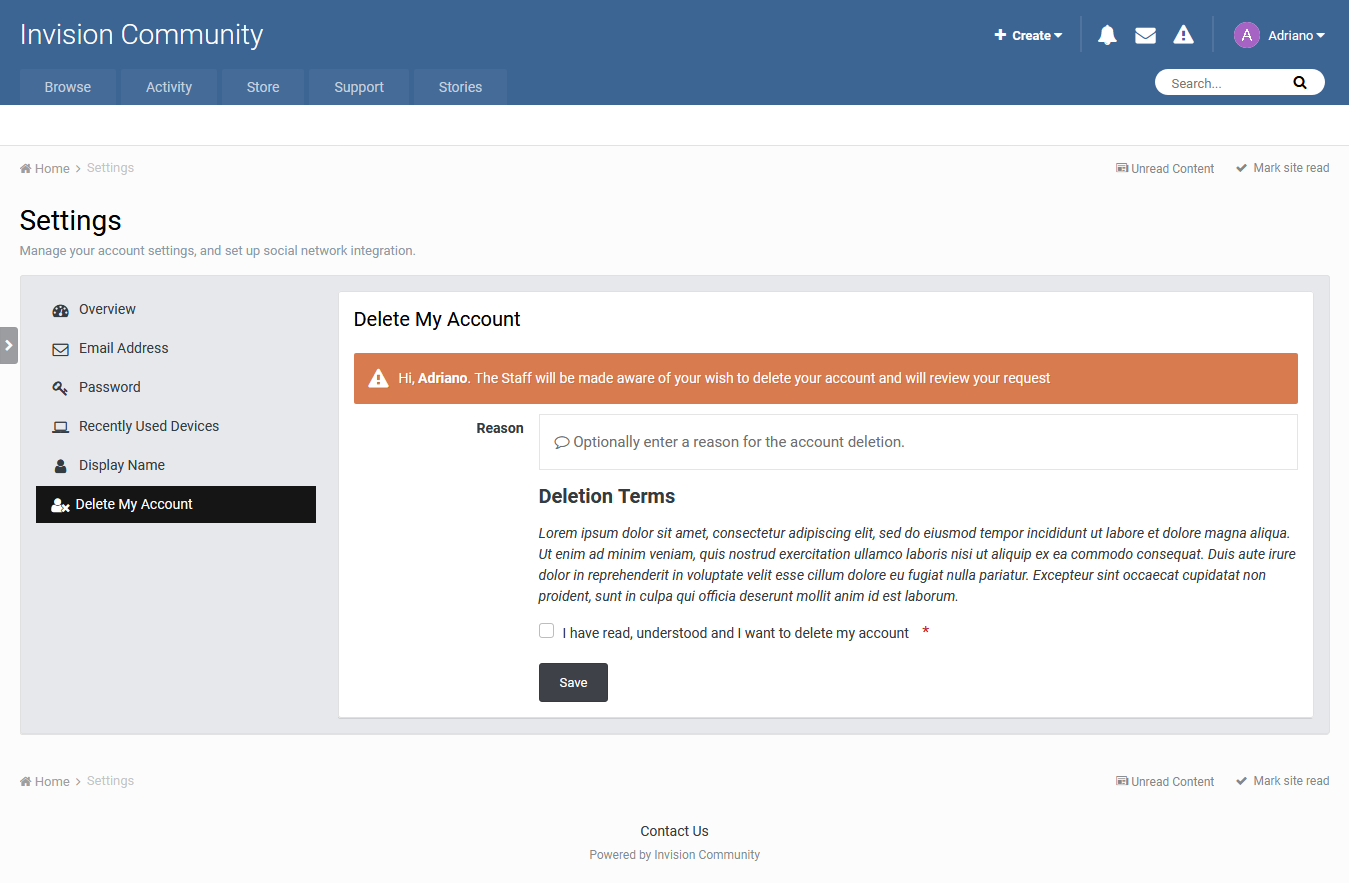Click the bottom Mark site read checkmark icon
Image resolution: width=1349 pixels, height=883 pixels.
[1242, 781]
